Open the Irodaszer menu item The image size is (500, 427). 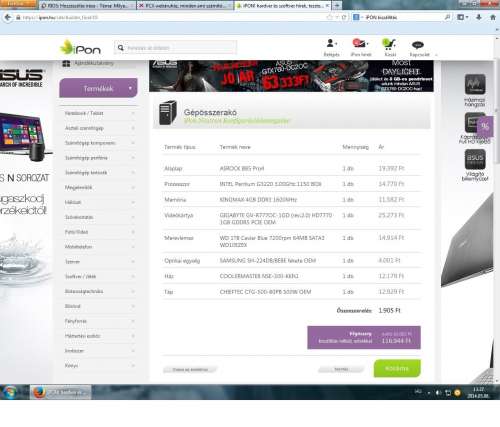(74, 351)
